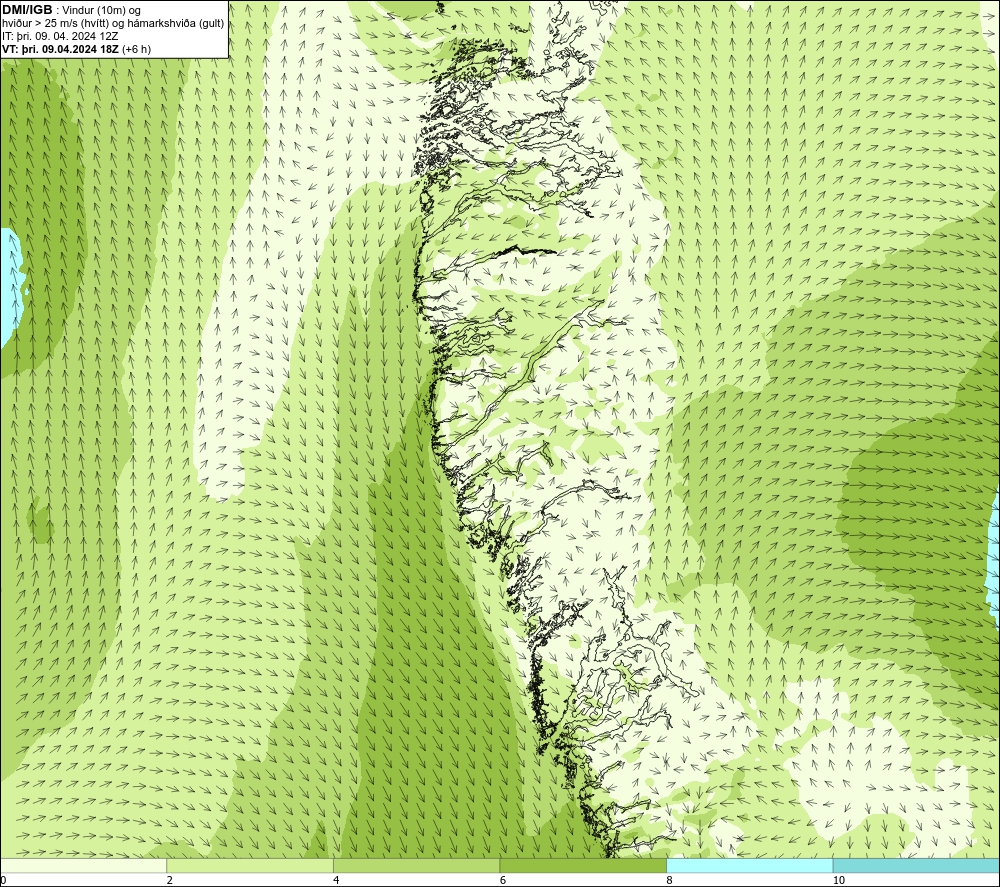The height and width of the screenshot is (887, 1000).
Task: Click the 'VT: þri. 09.04.2024 18Z' valid time line
Action: click(60, 49)
